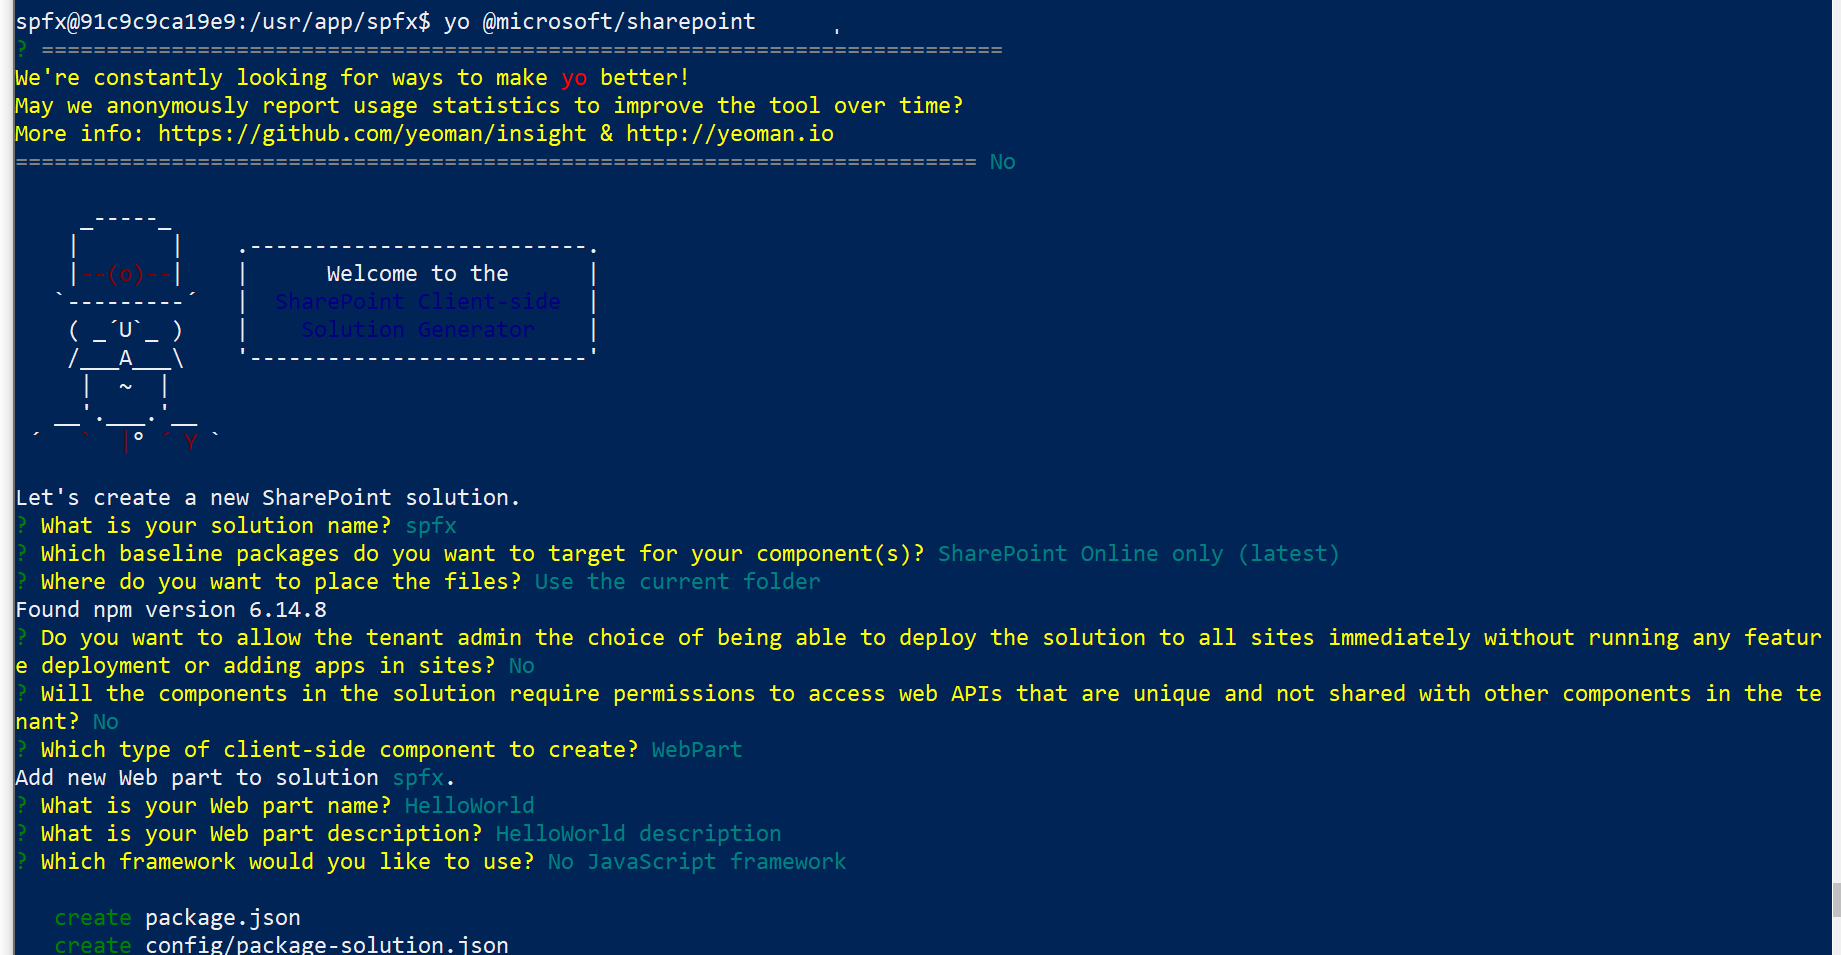Click the 'Use the current folder' answer
The width and height of the screenshot is (1841, 955).
677,582
